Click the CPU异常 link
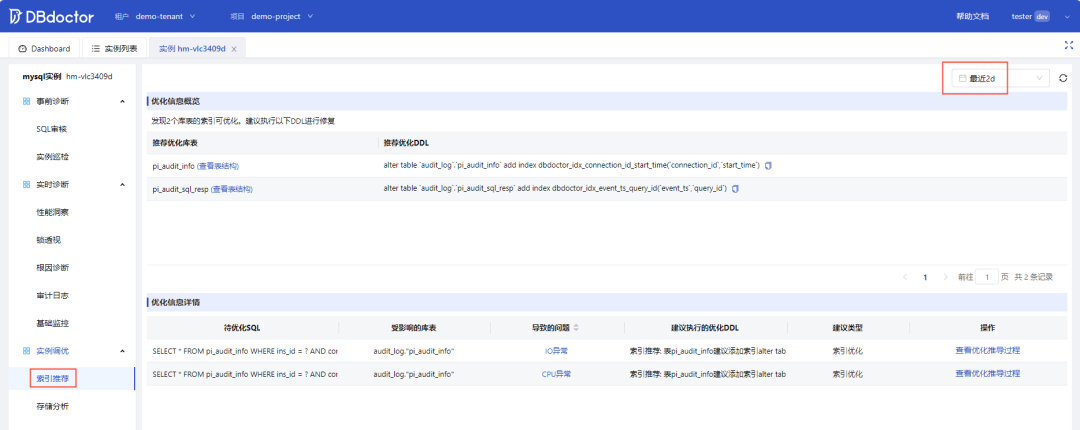This screenshot has height=430, width=1080. click(x=556, y=373)
